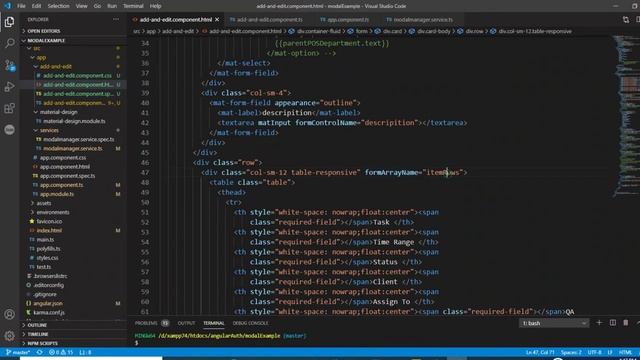Screen dimensions: 640x360
Task: Open the Search view in activity bar
Action: pos(9,43)
